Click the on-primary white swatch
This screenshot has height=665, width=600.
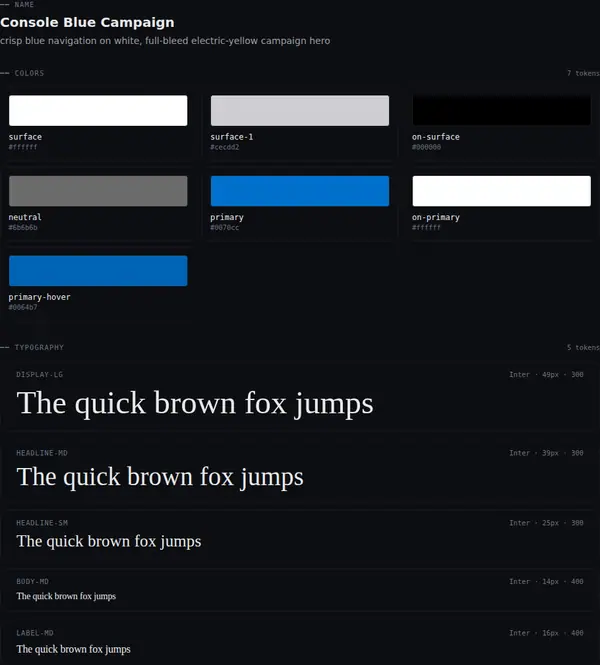pos(502,191)
